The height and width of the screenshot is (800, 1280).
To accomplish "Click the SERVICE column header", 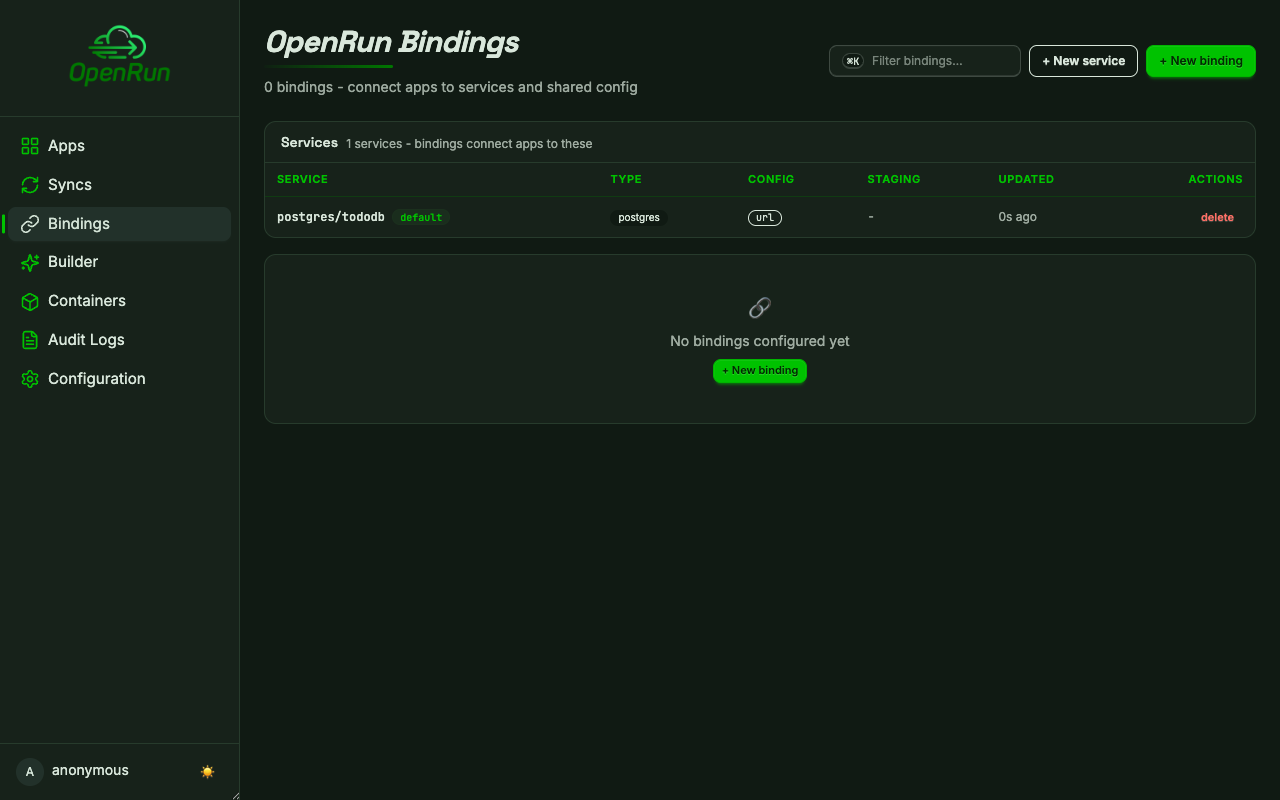I will 302,180.
